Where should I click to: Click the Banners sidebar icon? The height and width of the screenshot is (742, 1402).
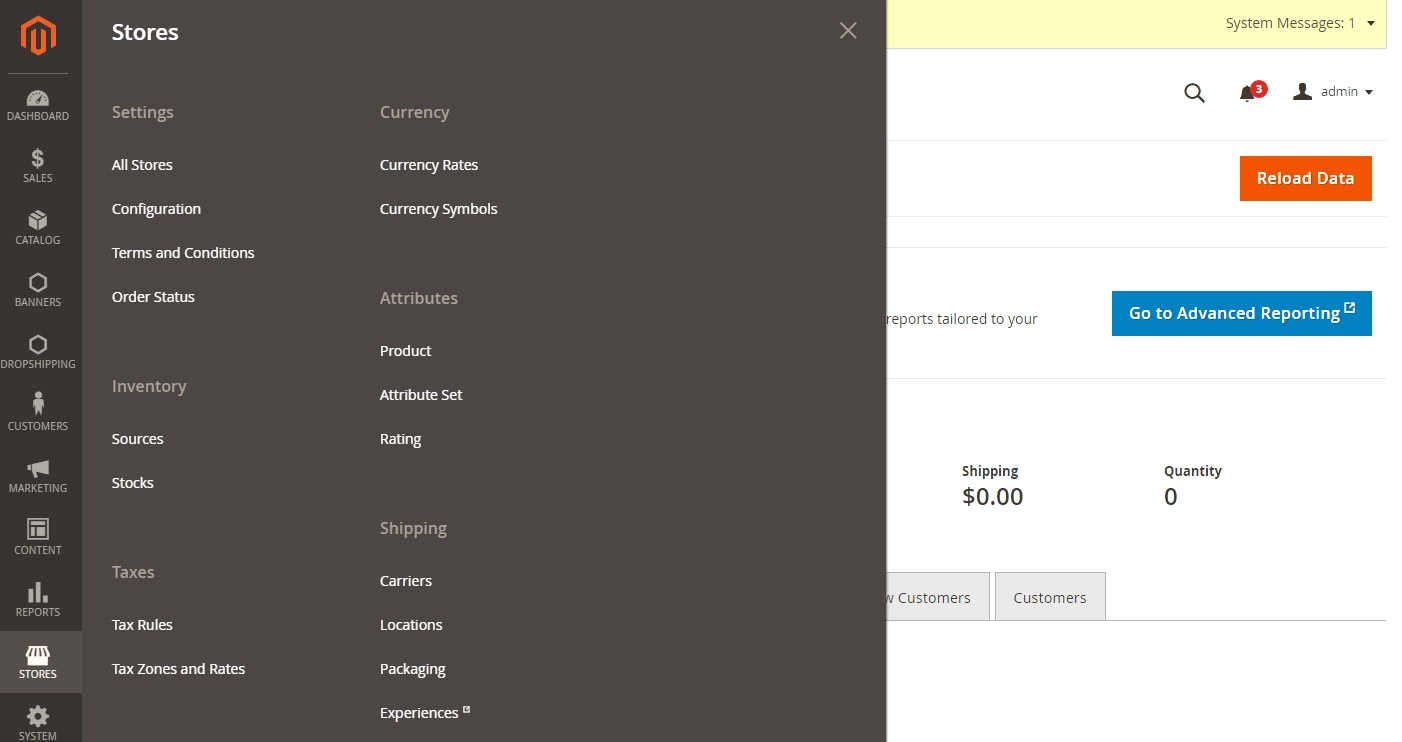[38, 290]
